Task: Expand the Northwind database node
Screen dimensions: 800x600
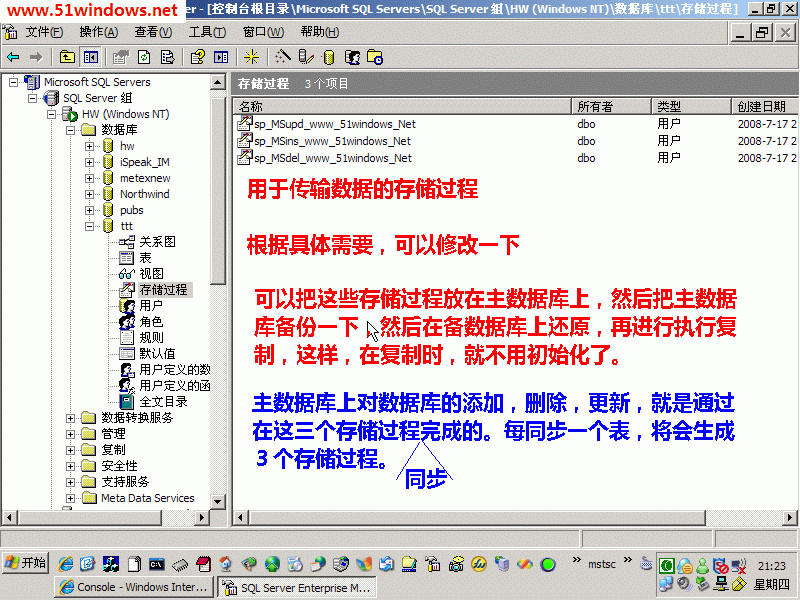Action: point(90,194)
